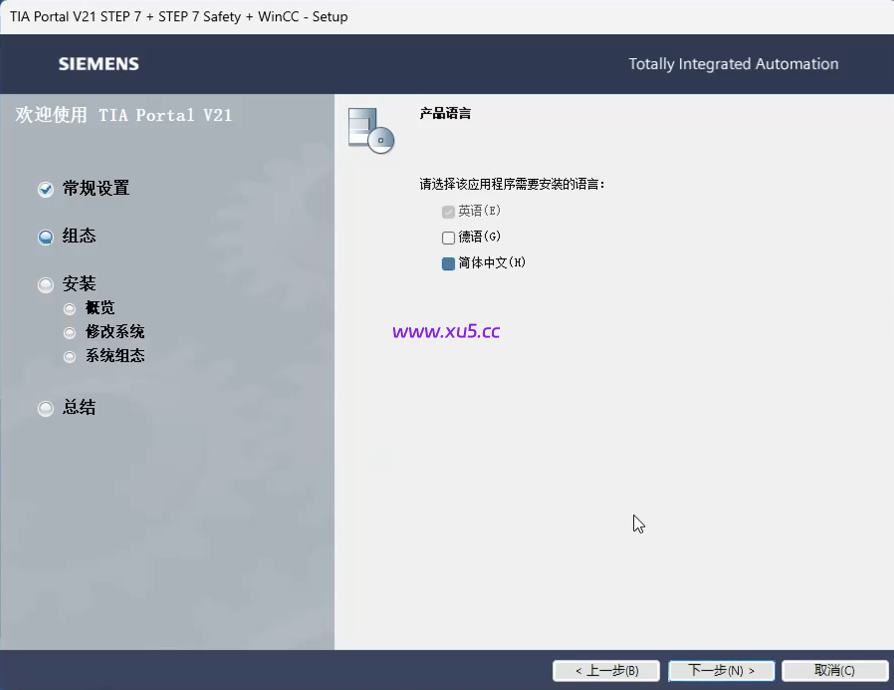Click the circle icon beside 总结
Image resolution: width=894 pixels, height=690 pixels.
(45, 408)
